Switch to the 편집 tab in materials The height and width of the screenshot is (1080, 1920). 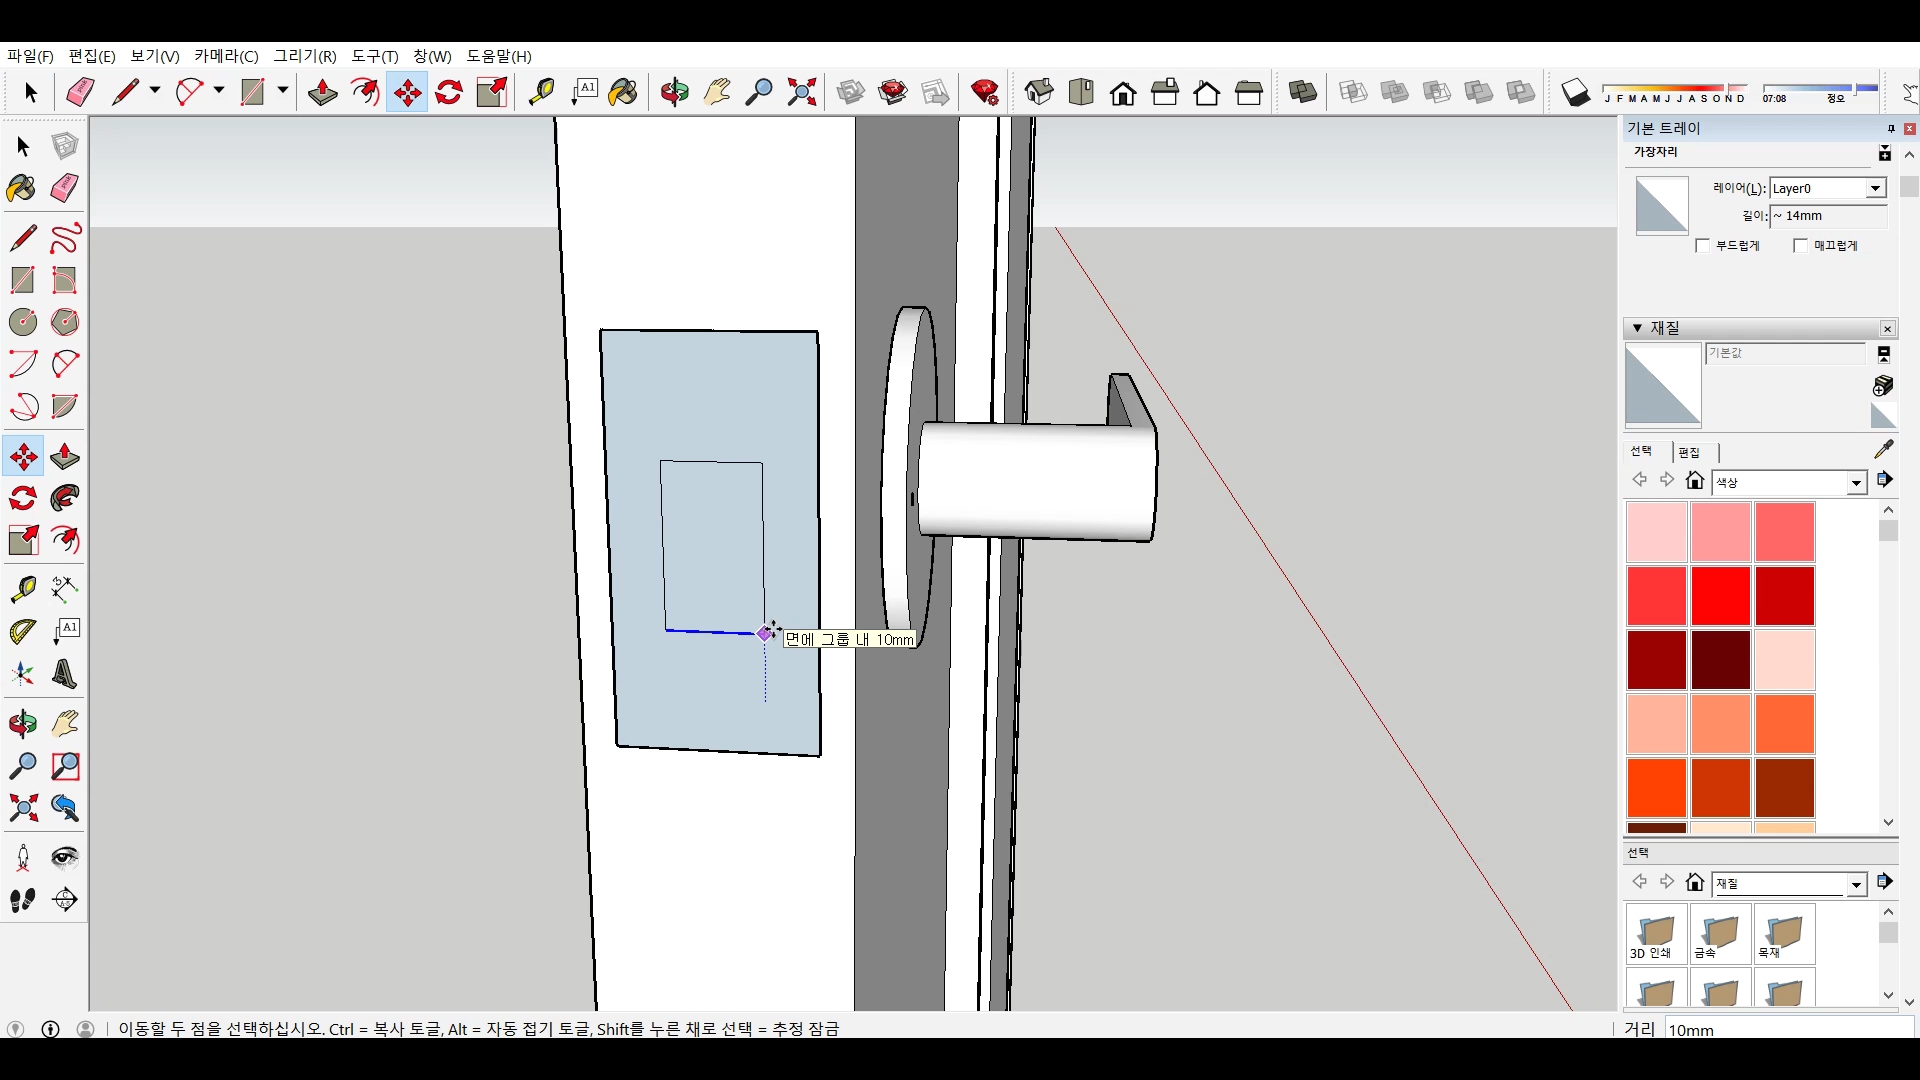[x=1689, y=452]
